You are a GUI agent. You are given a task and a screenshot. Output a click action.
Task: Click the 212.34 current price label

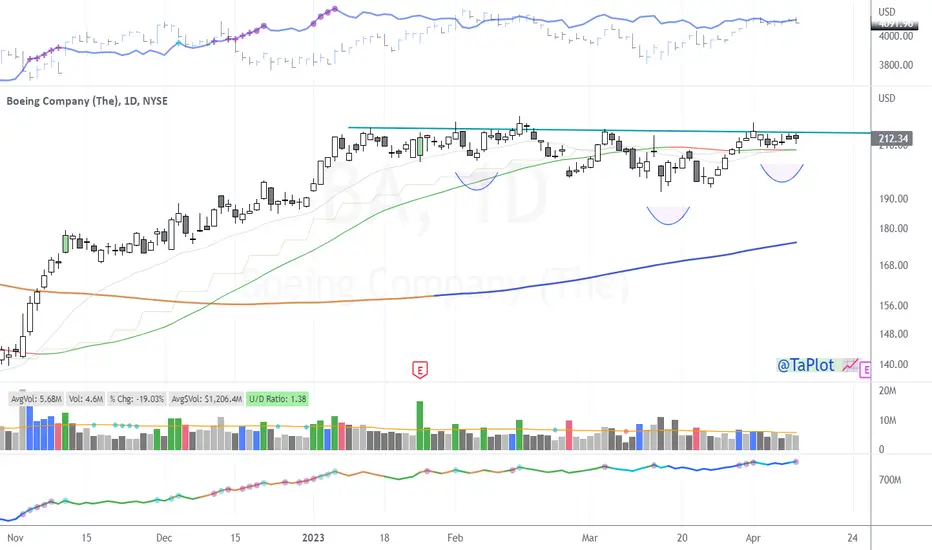point(894,139)
